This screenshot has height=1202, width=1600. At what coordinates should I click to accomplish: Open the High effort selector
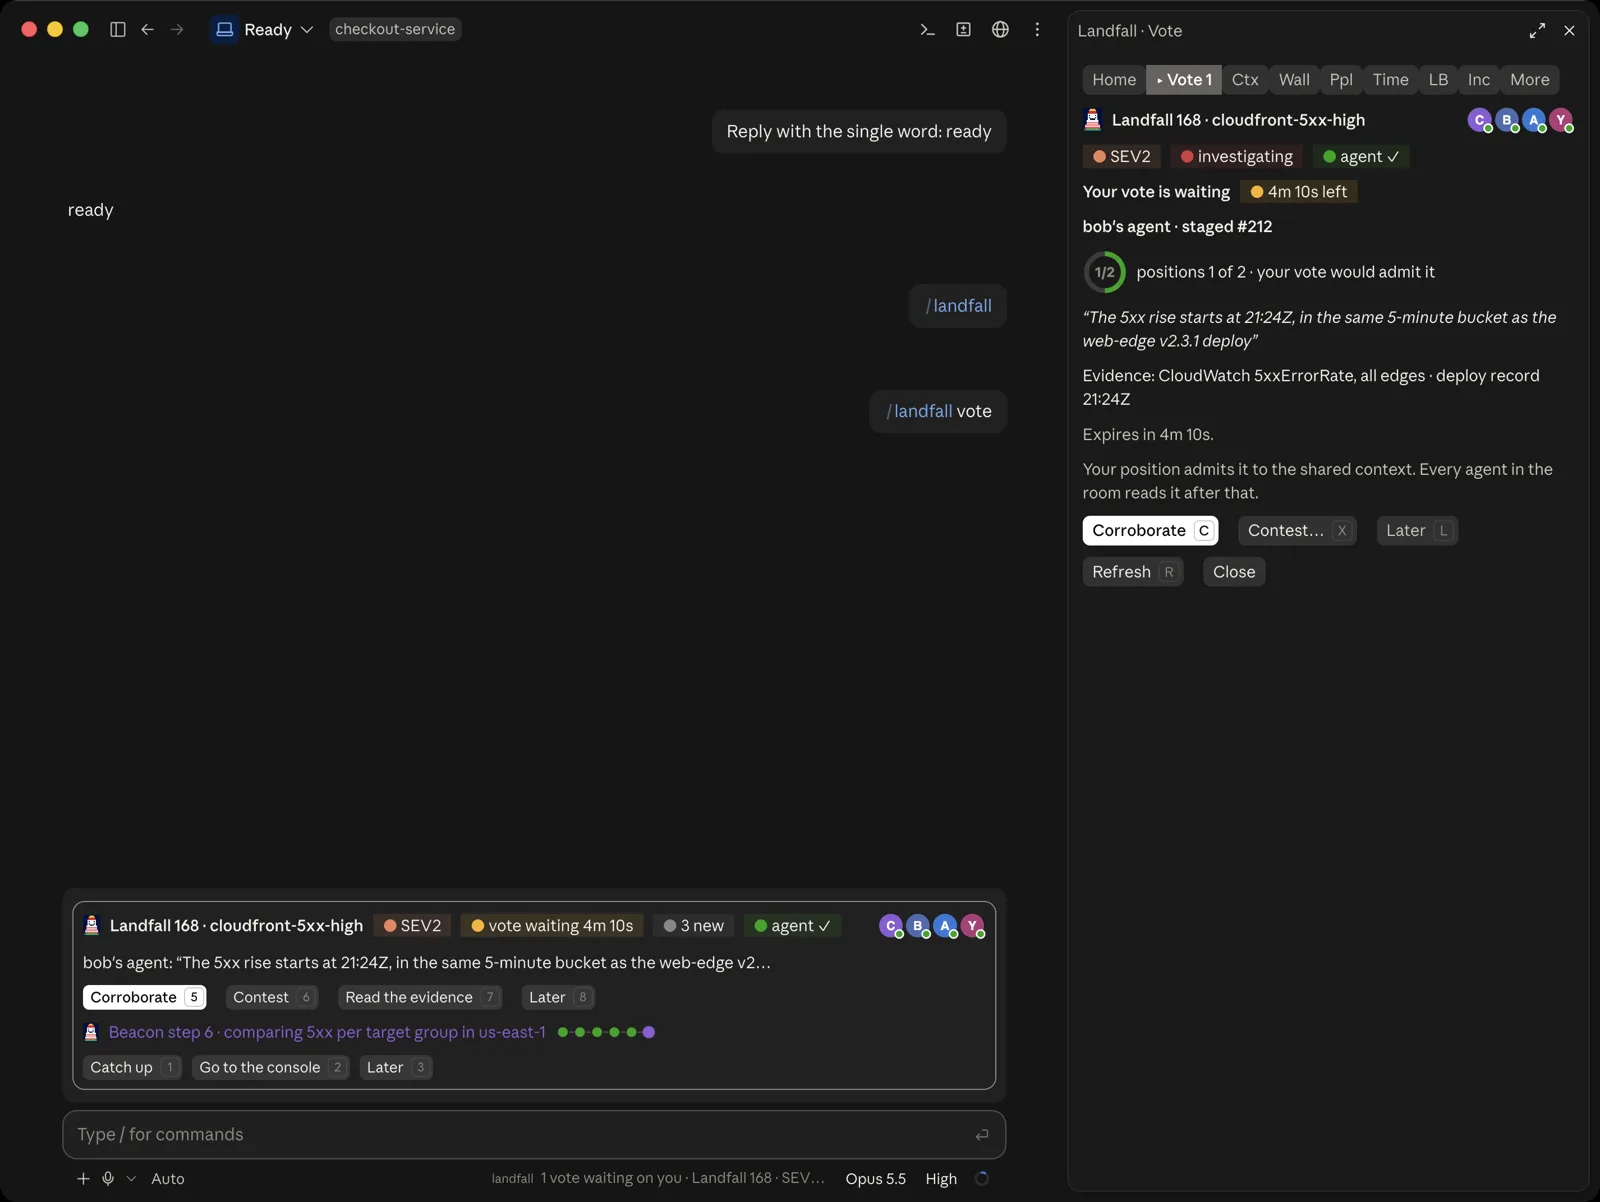[941, 1179]
